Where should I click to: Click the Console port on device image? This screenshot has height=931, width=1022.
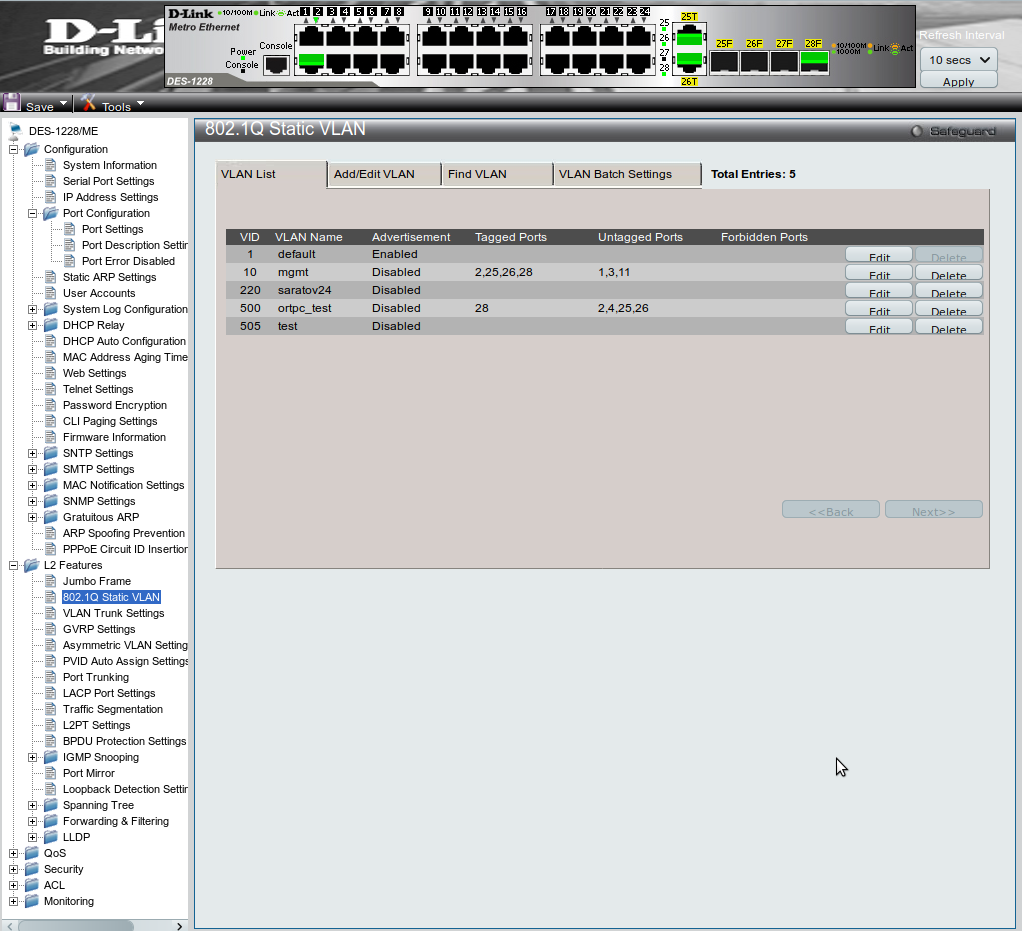pyautogui.click(x=276, y=65)
